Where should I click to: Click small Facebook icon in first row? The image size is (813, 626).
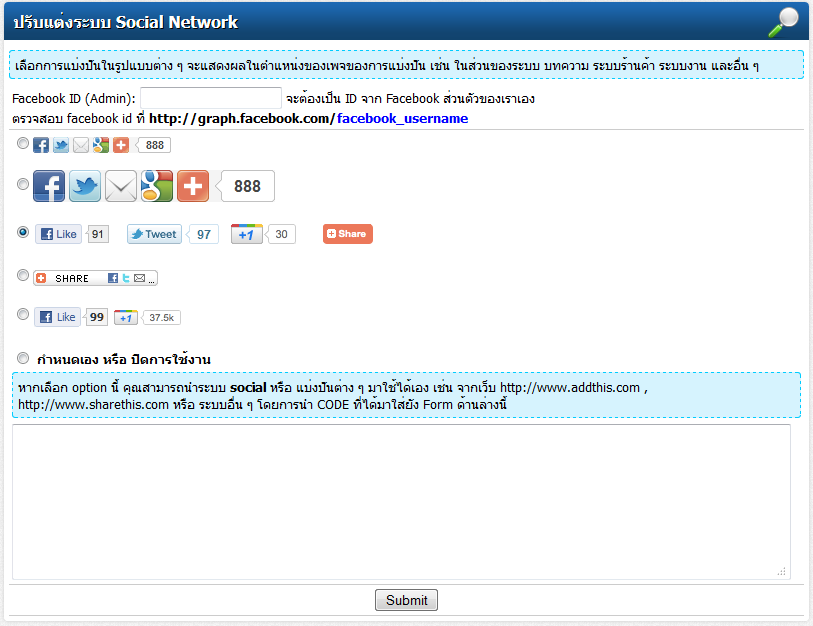point(41,145)
